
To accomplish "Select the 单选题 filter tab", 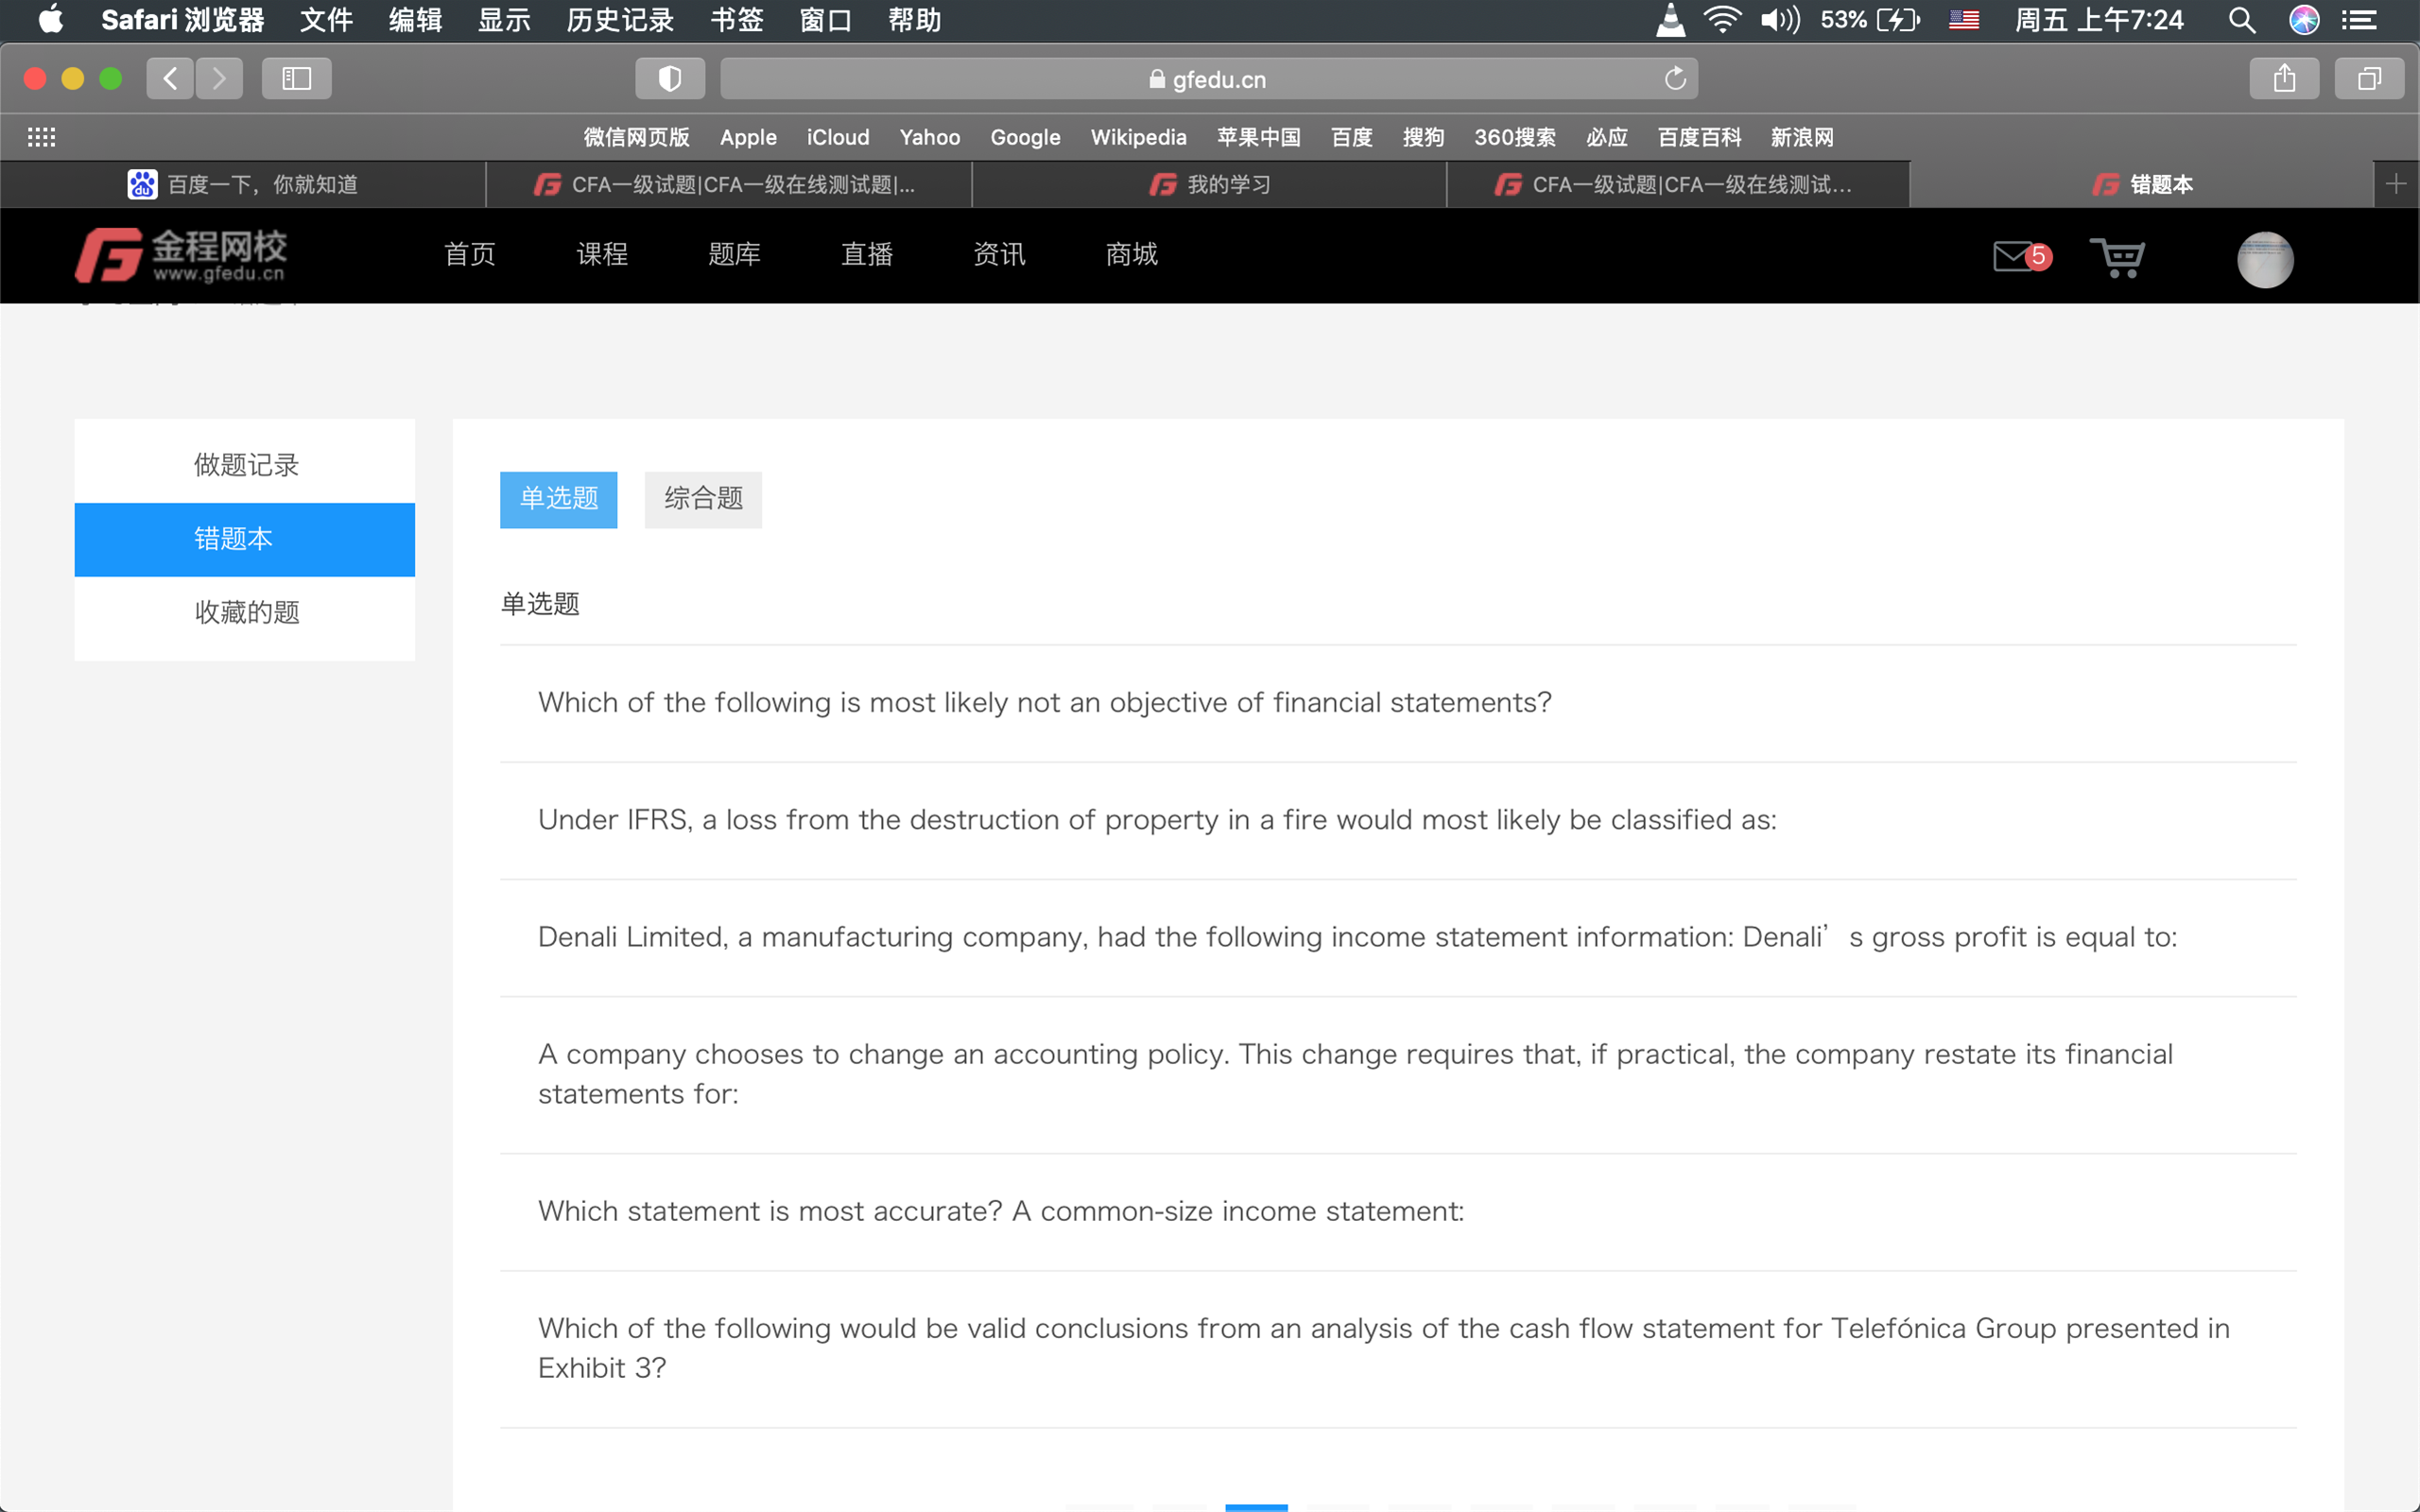I will click(558, 499).
